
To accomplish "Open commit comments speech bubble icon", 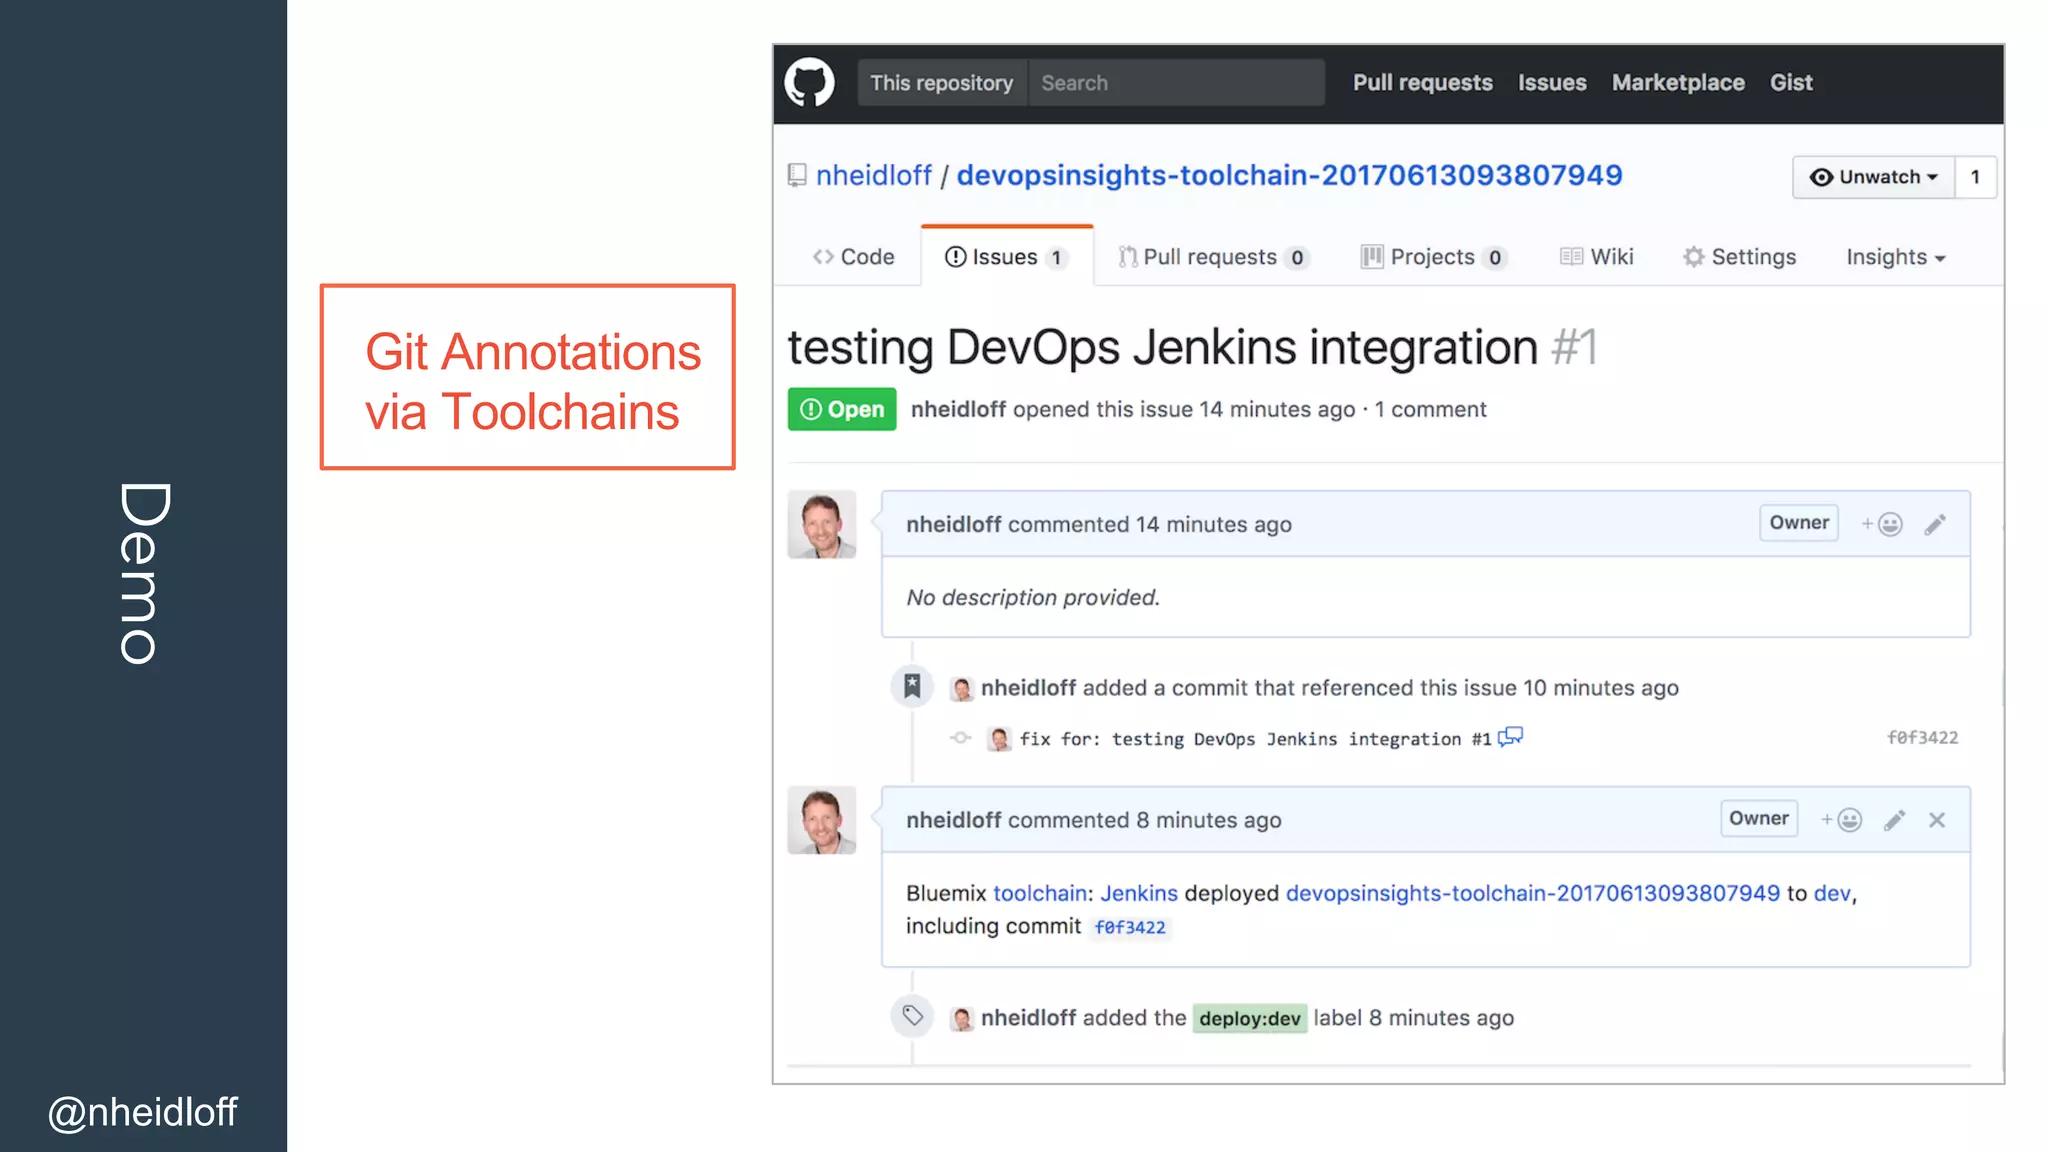I will coord(1510,737).
